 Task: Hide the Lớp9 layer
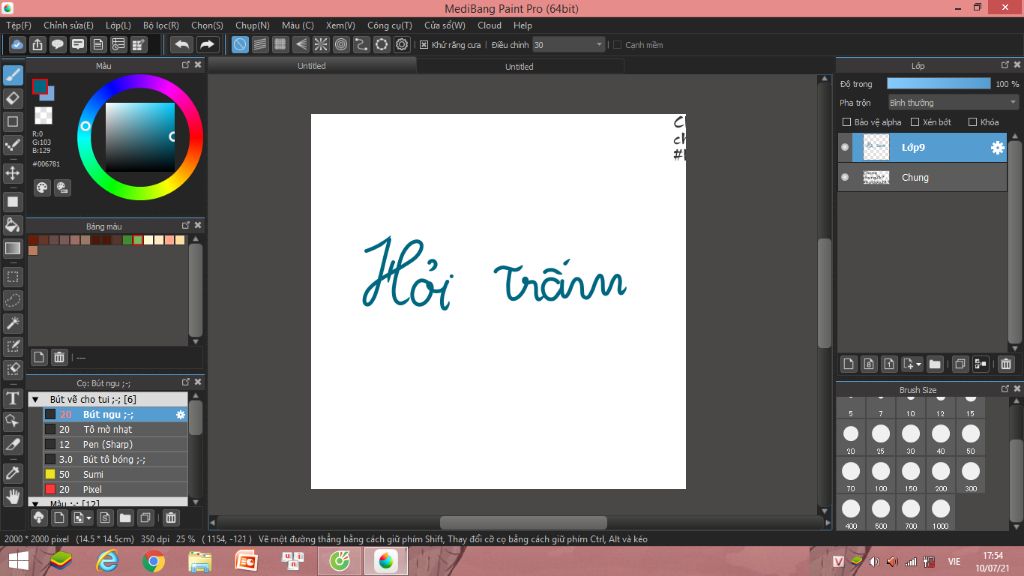845,148
